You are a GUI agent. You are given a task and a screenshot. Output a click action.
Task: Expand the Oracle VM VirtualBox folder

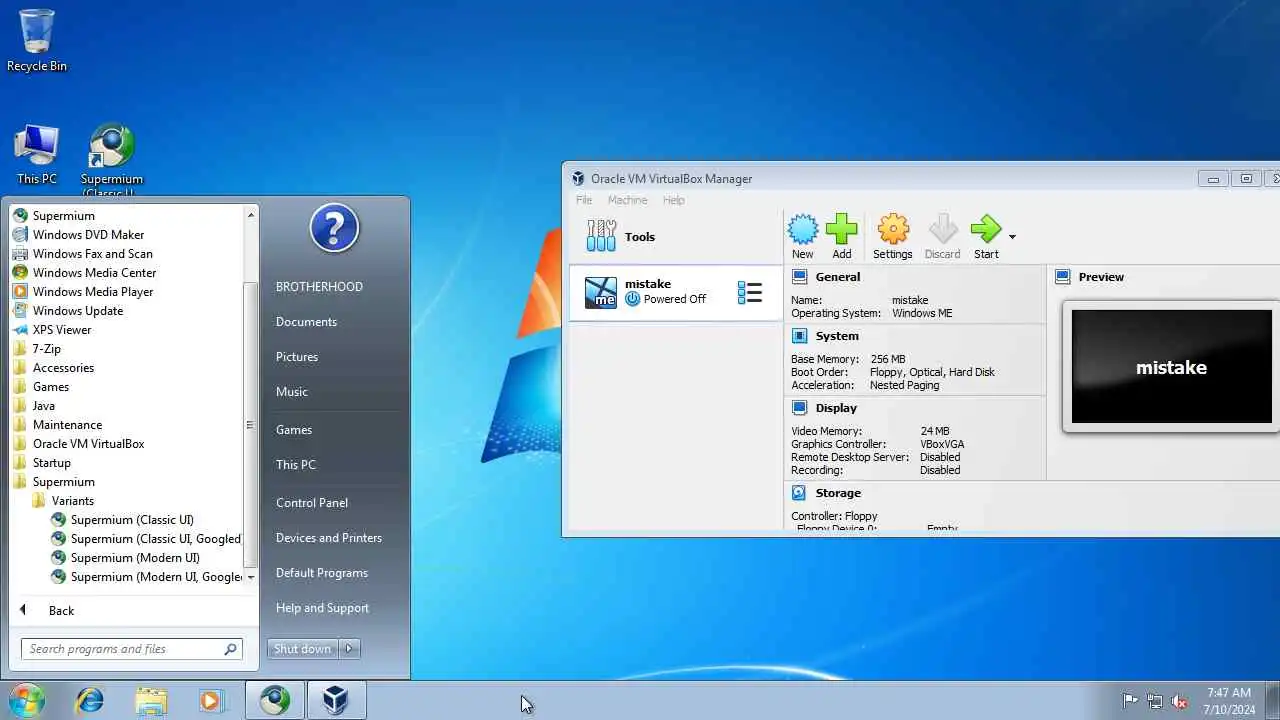point(88,443)
